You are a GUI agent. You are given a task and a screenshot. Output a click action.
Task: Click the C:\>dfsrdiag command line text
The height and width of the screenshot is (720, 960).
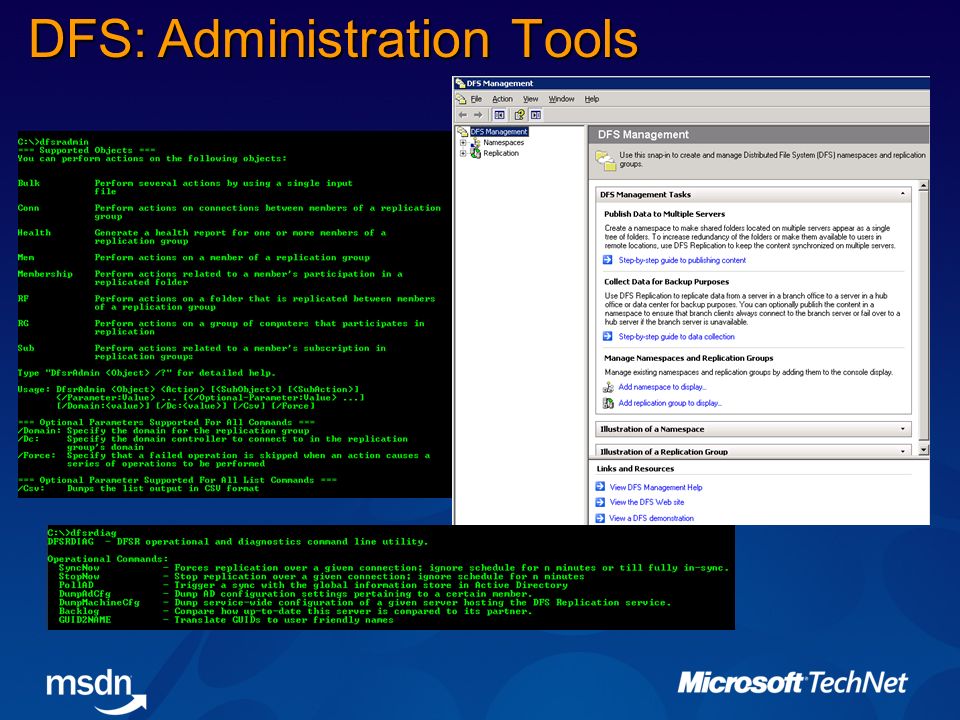82,533
